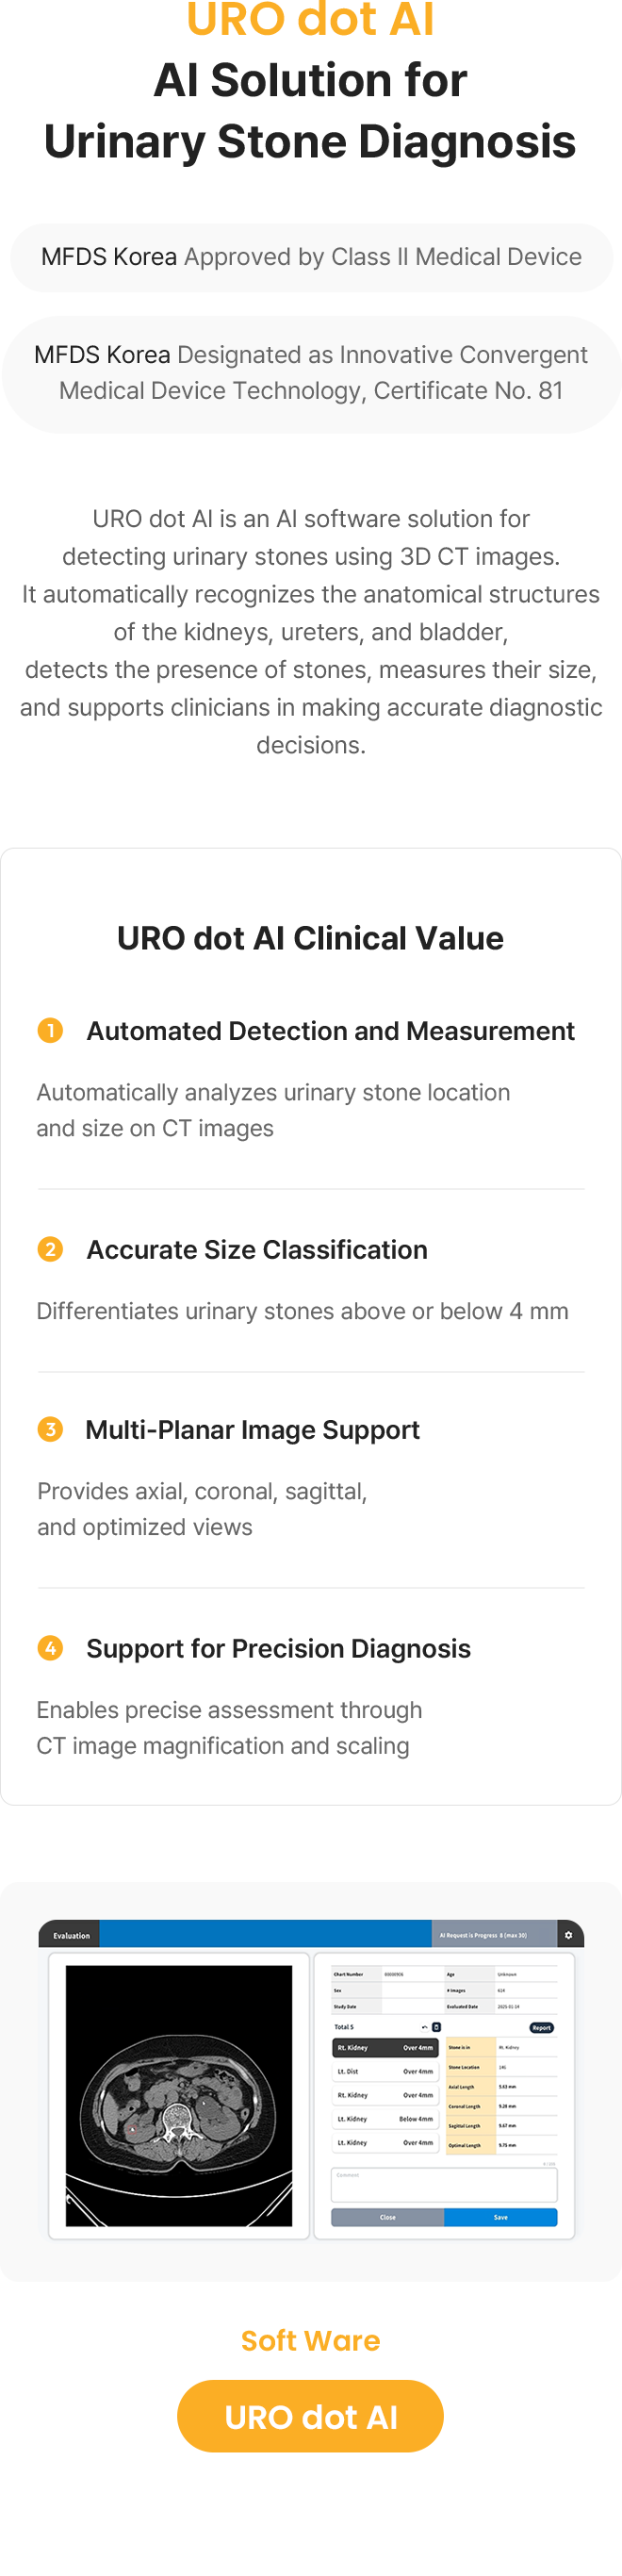Screen dimensions: 622x2576
Task: Click the number 1 badge for Automated Detection
Action: pyautogui.click(x=50, y=1030)
